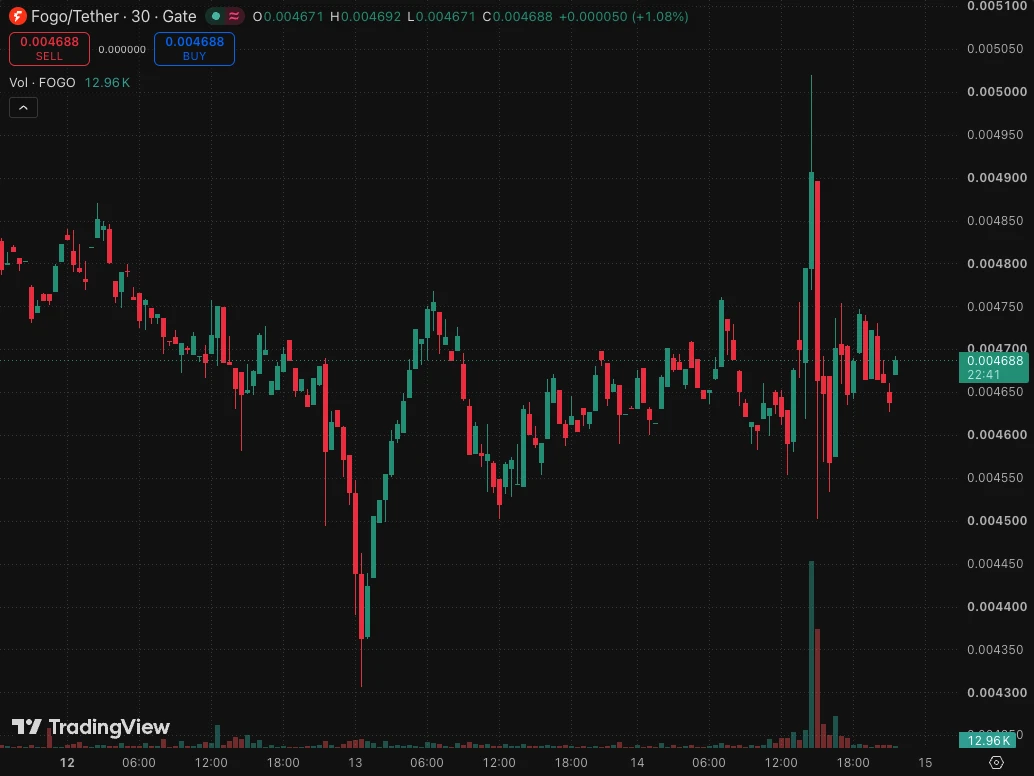The image size is (1034, 776).
Task: Click the 0.004300 price axis label
Action: 996,692
